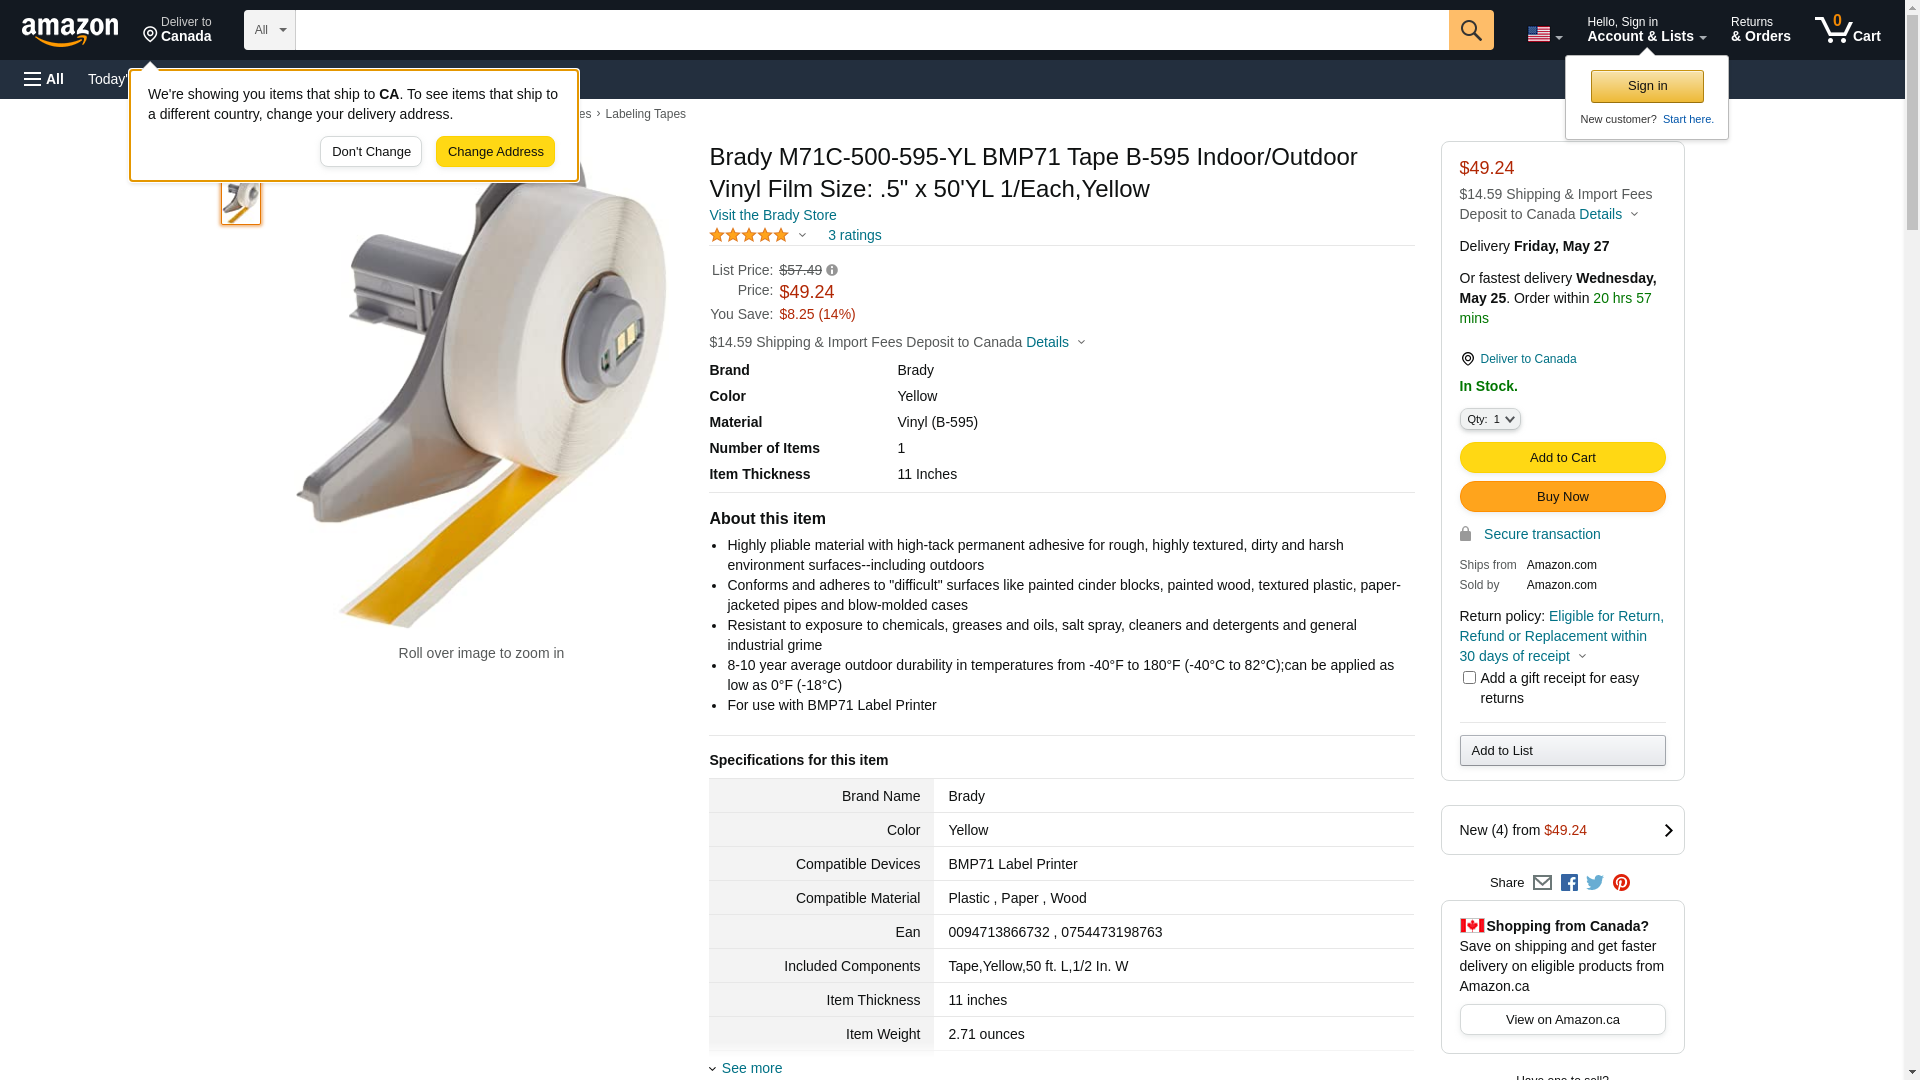Open the US flag language selector
This screenshot has height=1080, width=1920.
click(x=1544, y=34)
